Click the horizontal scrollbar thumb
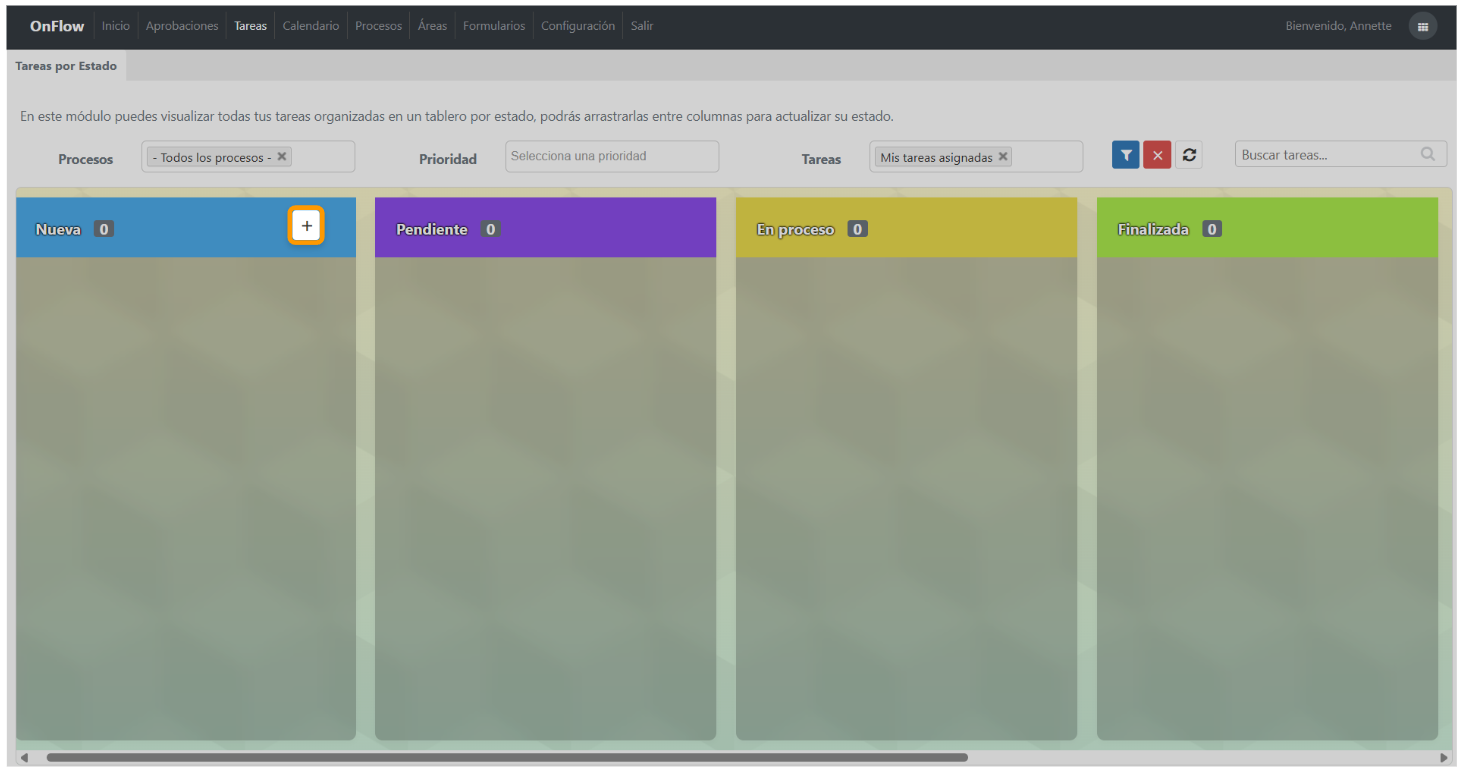This screenshot has width=1460, height=776. 507,757
